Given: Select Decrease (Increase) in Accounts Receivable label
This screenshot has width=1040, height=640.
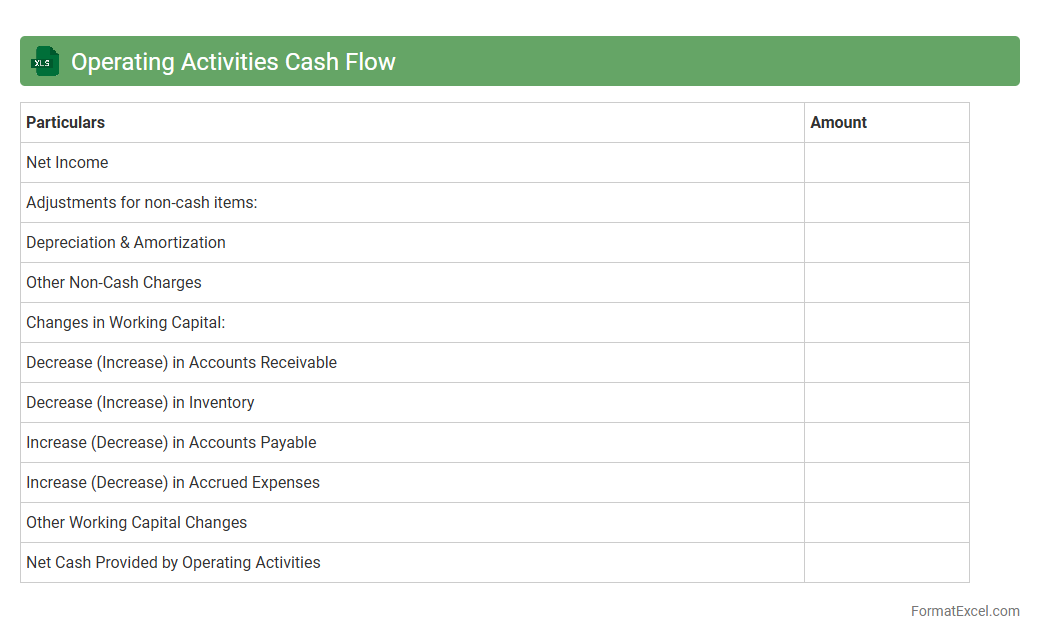Looking at the screenshot, I should pyautogui.click(x=181, y=363).
